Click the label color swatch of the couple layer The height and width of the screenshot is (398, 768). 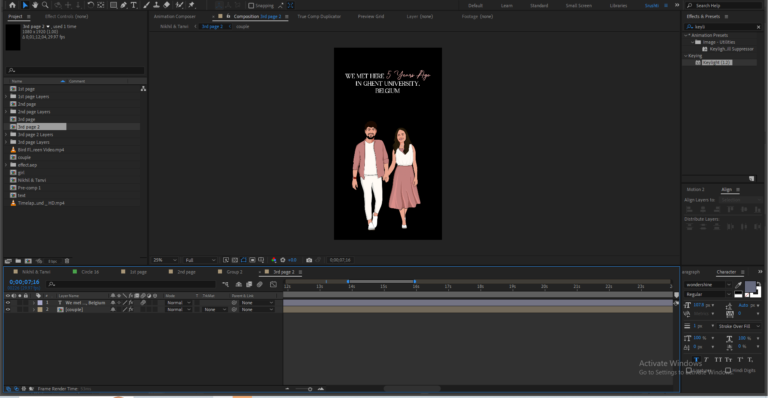[40, 309]
